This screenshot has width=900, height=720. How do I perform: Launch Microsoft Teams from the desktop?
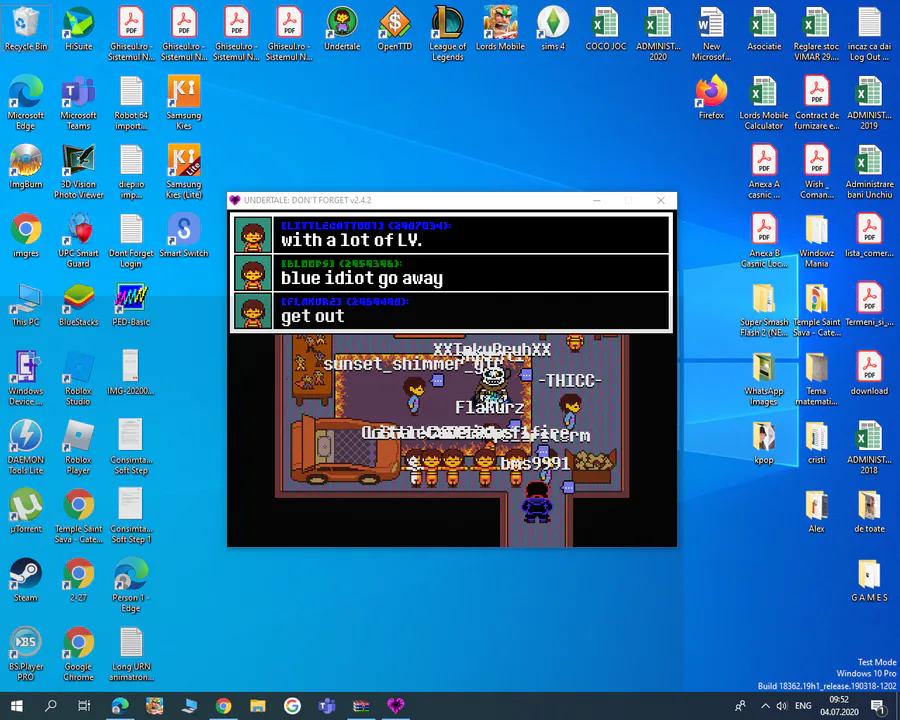(79, 102)
